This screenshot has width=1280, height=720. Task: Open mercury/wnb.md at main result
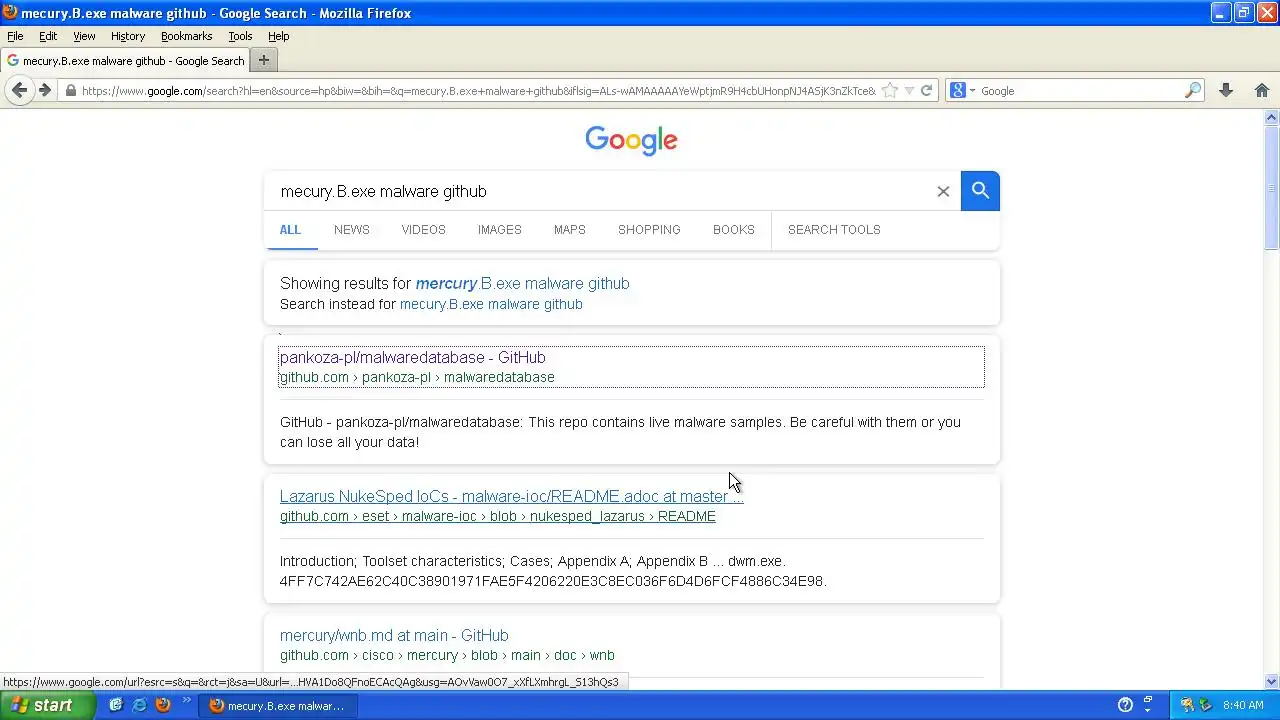coord(394,635)
